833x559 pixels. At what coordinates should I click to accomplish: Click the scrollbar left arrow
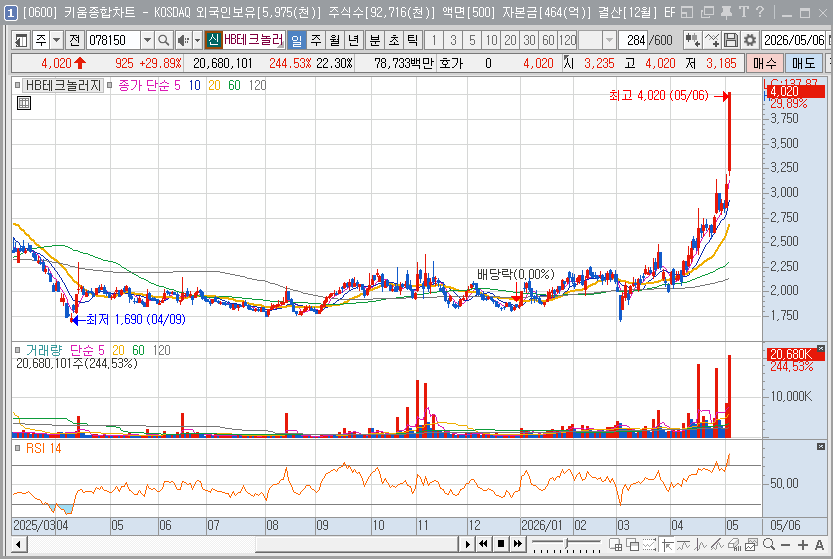[19, 544]
